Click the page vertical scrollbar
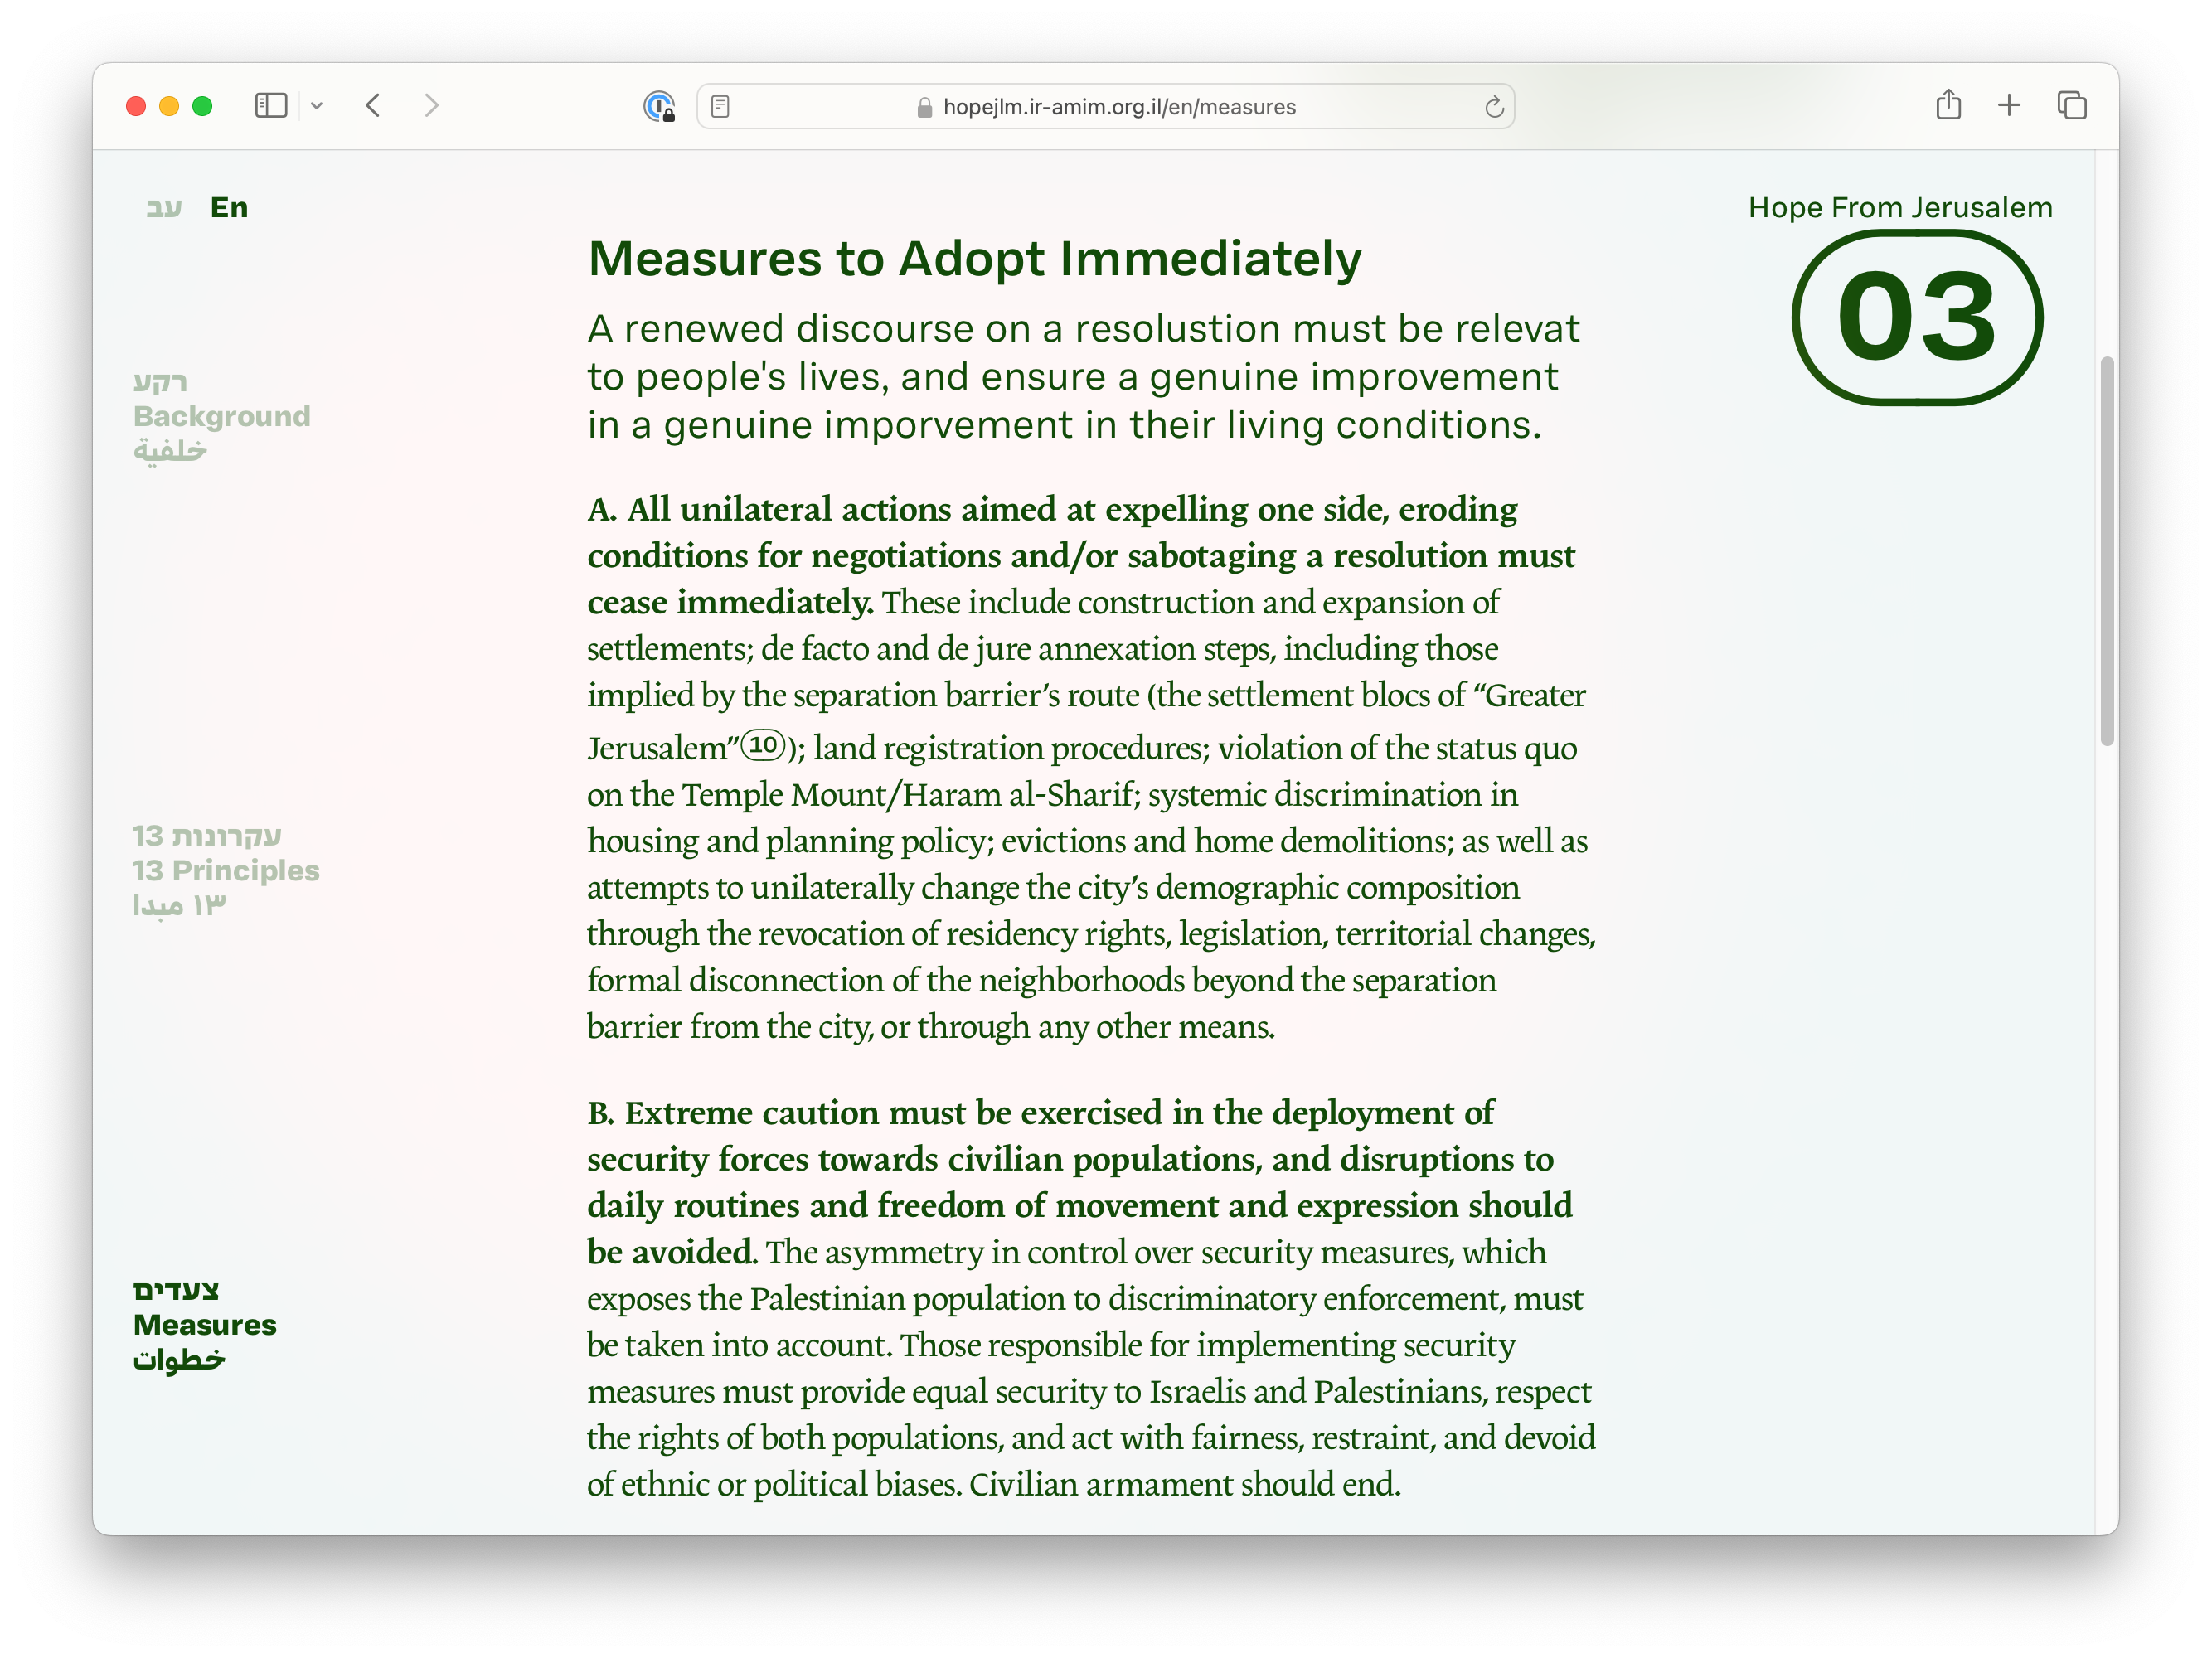Image resolution: width=2212 pixels, height=1658 pixels. [2106, 550]
